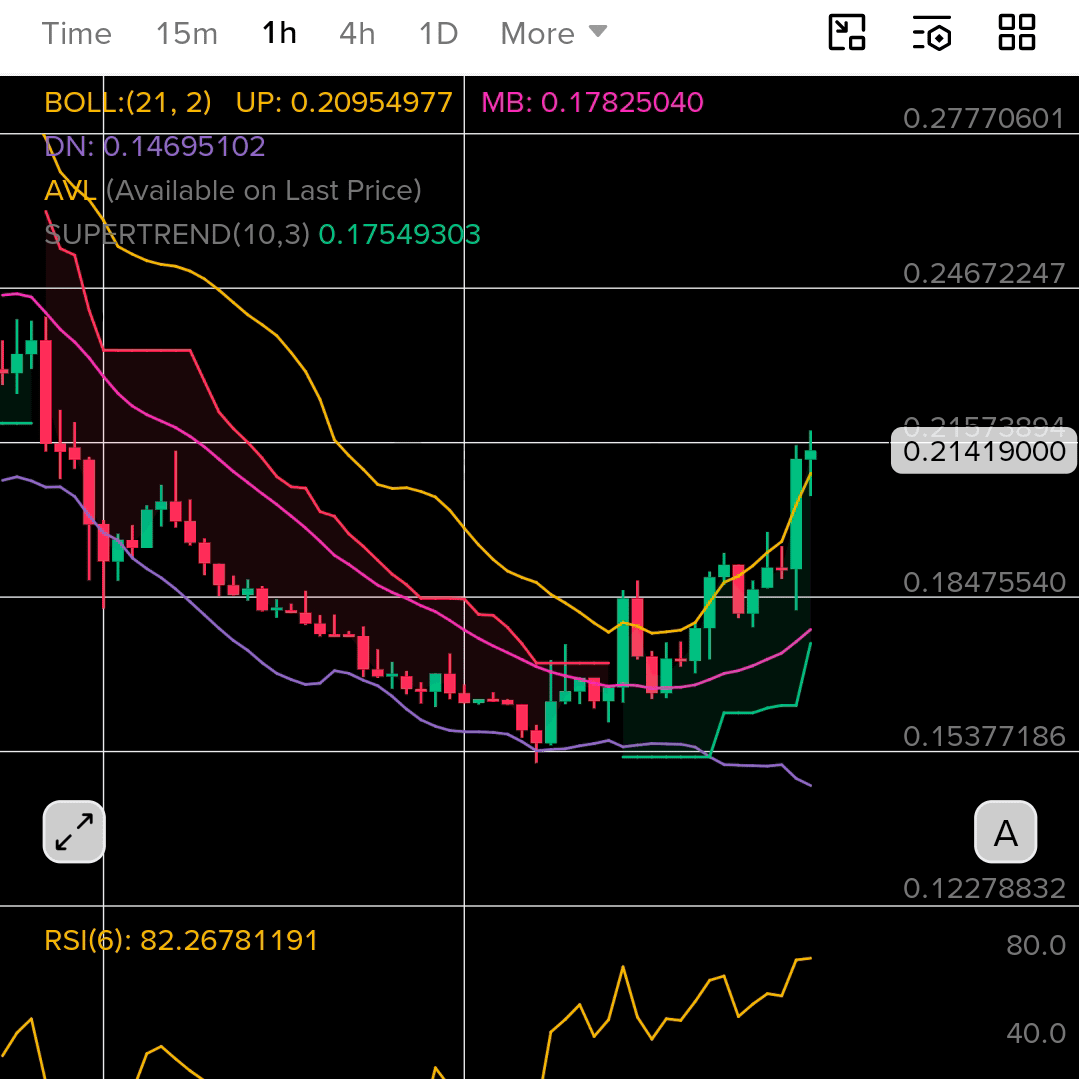Tap the latest green candle at the chart's right edge

coord(811,455)
